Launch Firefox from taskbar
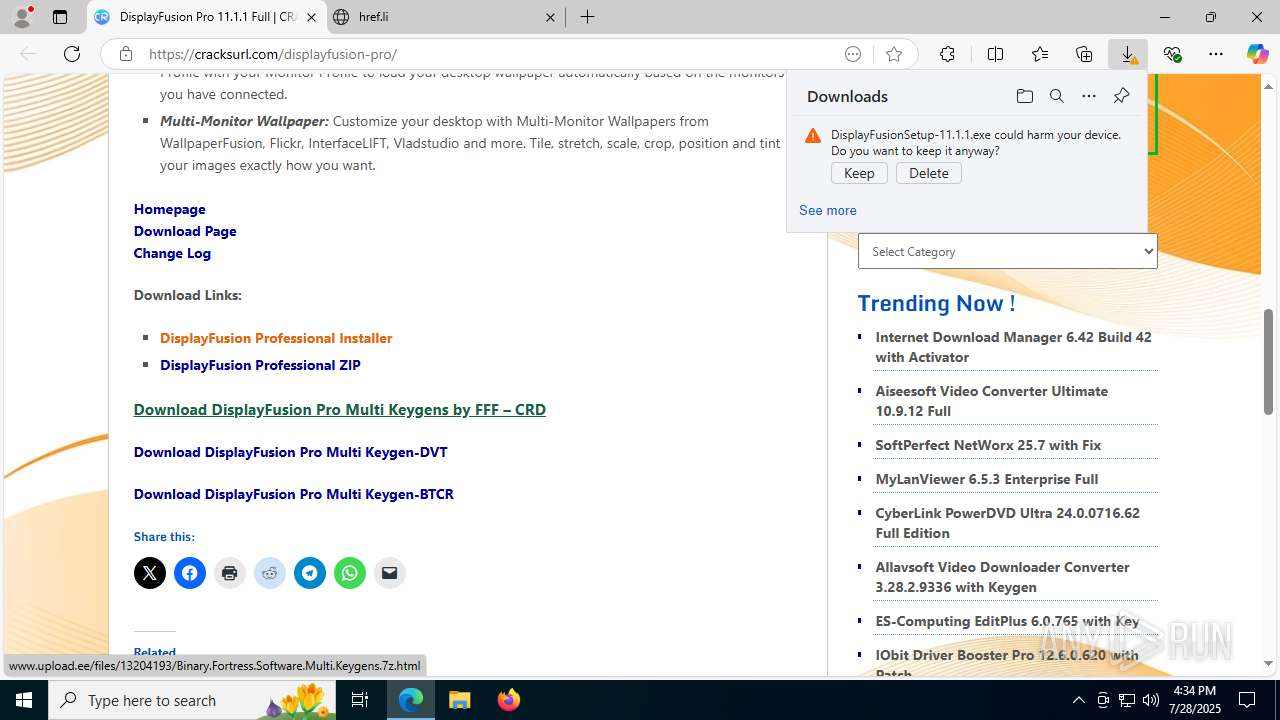The width and height of the screenshot is (1280, 720). point(509,700)
